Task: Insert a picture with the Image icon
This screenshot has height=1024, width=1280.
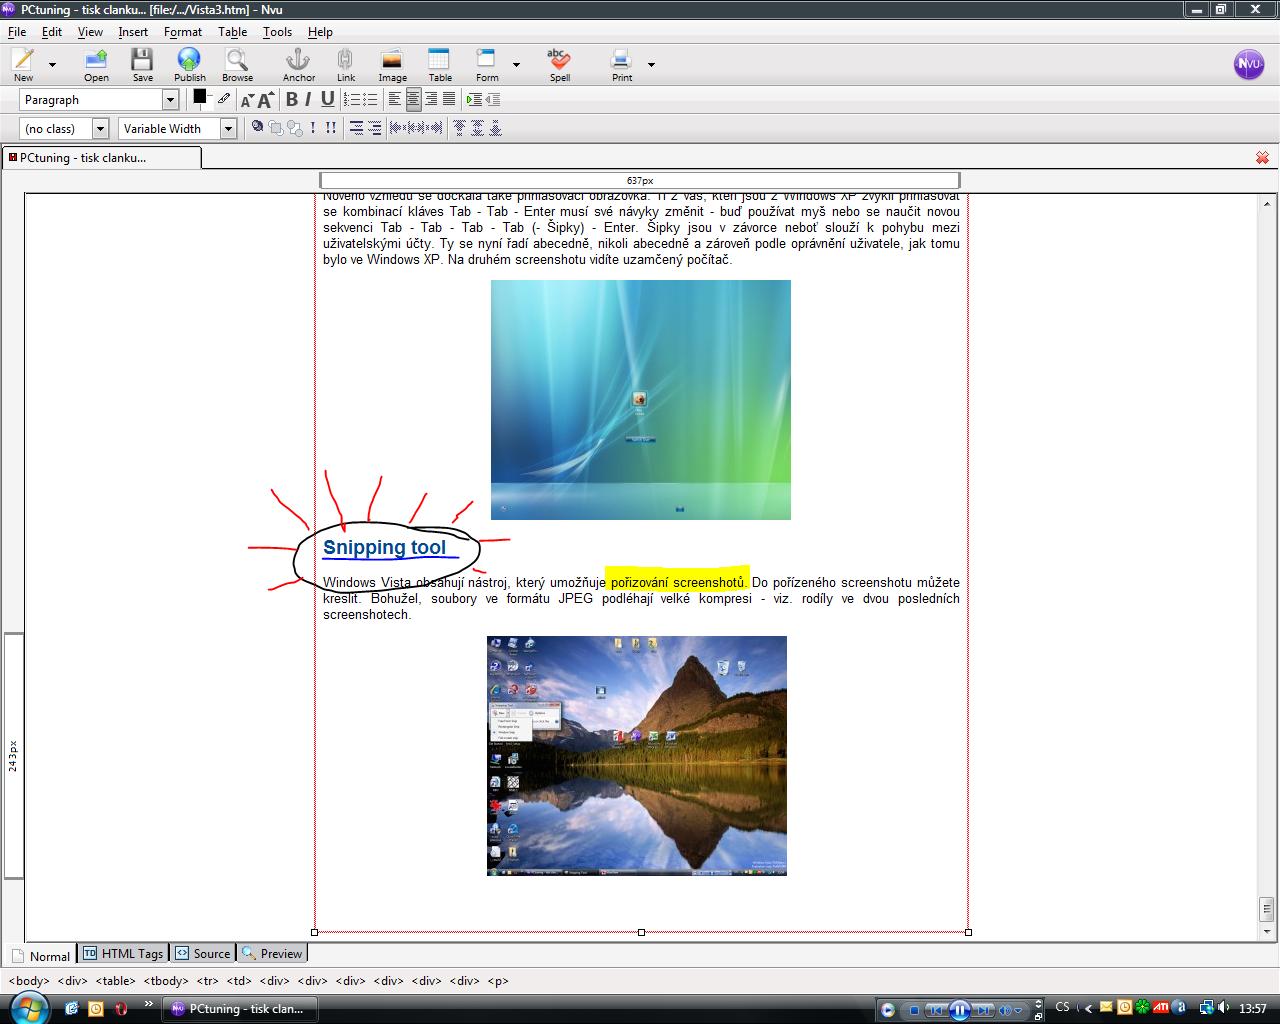Action: (392, 64)
